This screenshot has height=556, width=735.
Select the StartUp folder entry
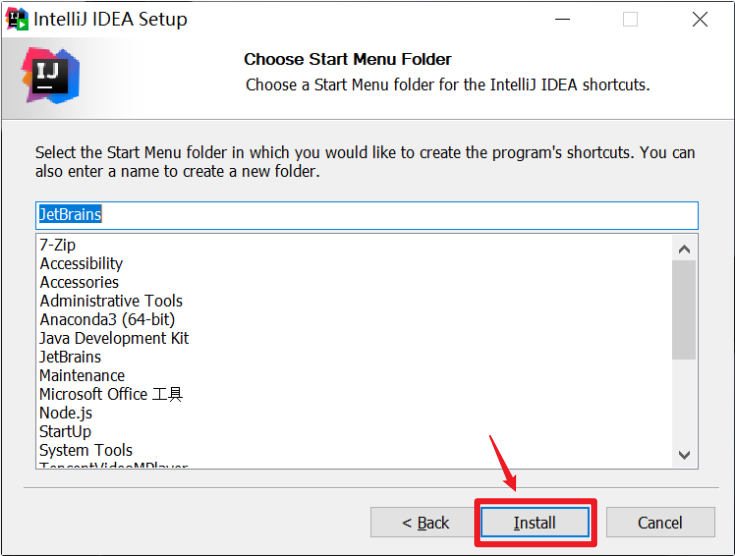coord(65,432)
